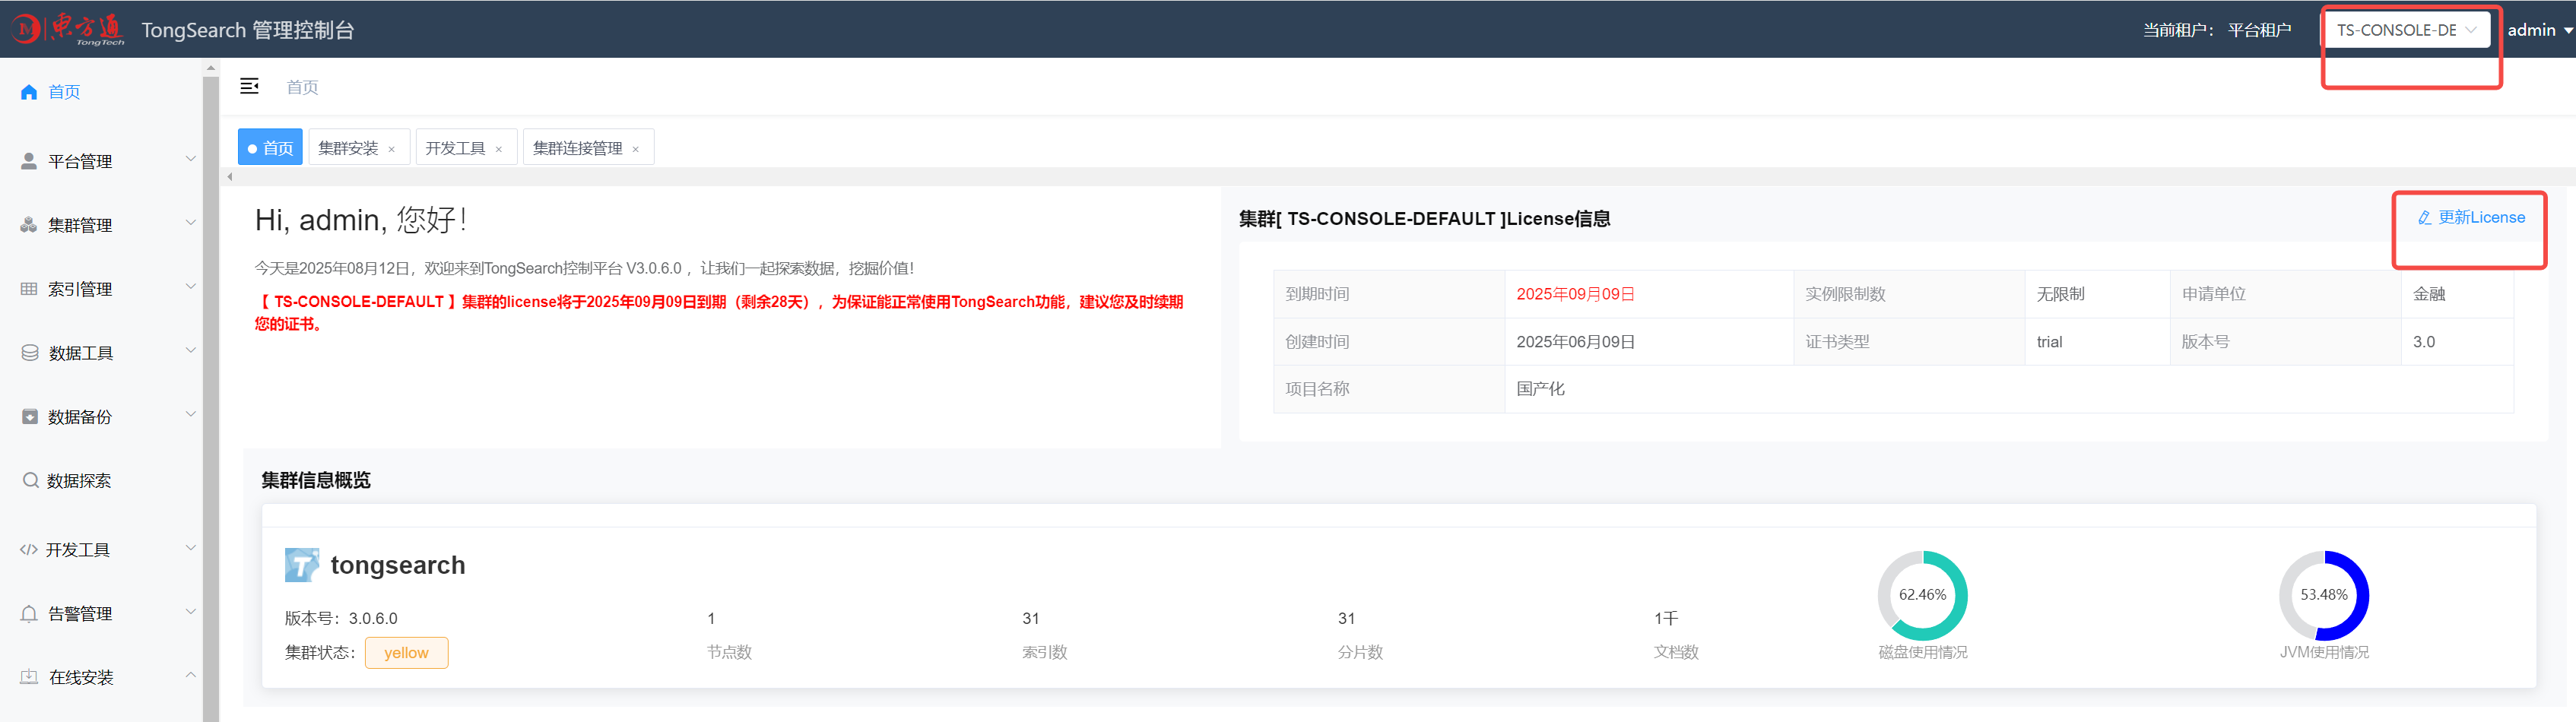Click the 首页 breadcrumb
Screen dimensions: 2576x722
[x=303, y=87]
